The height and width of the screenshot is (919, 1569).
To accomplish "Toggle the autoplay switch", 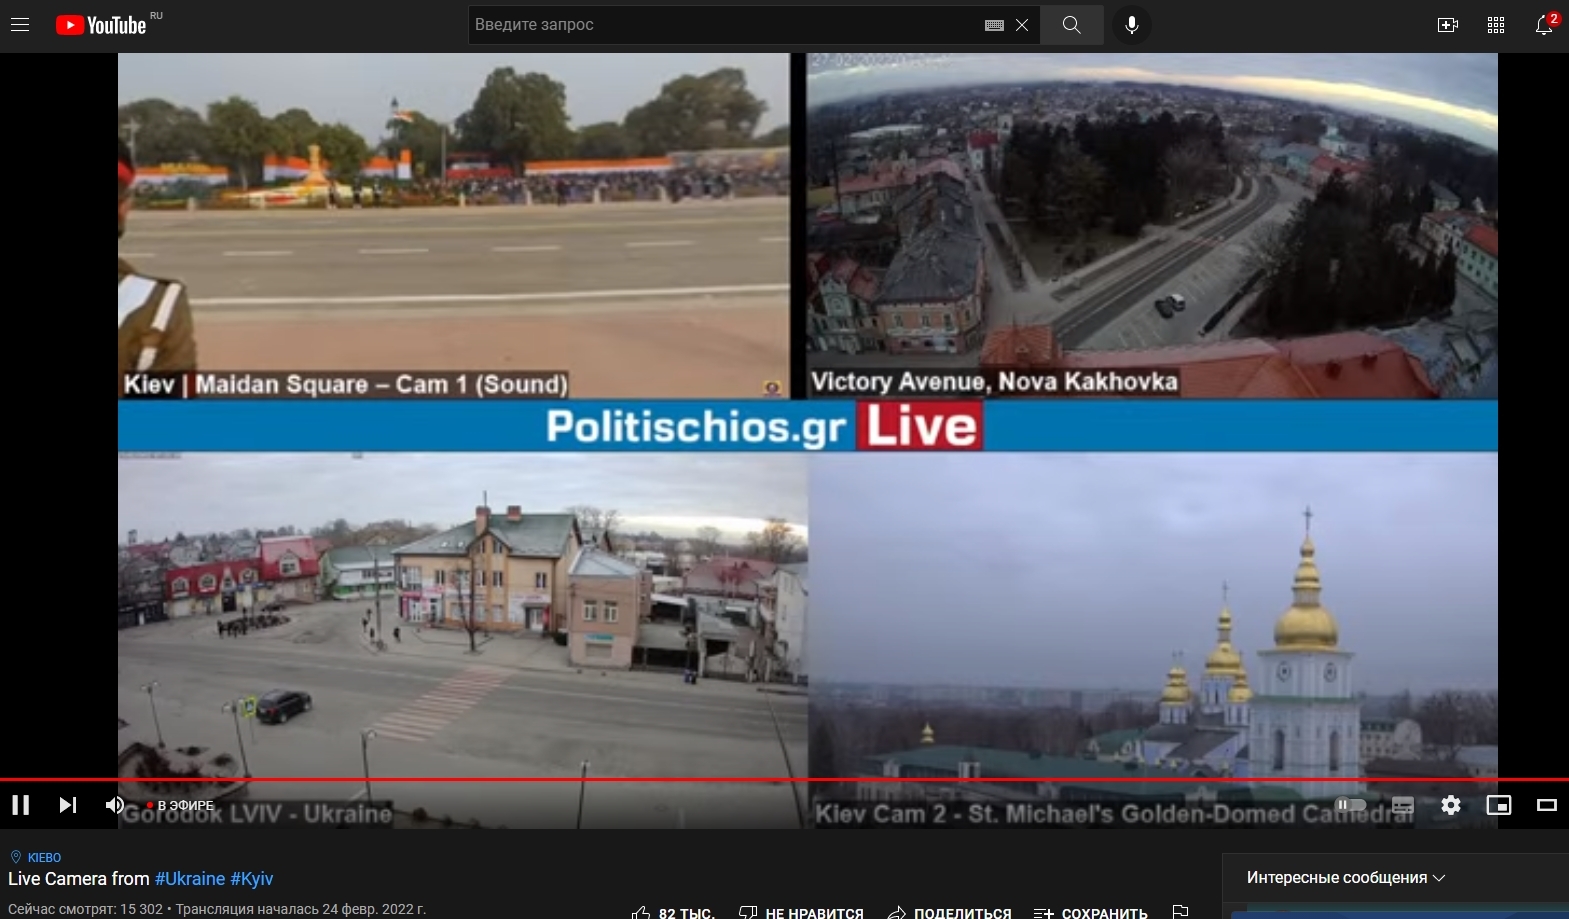I will click(1351, 805).
